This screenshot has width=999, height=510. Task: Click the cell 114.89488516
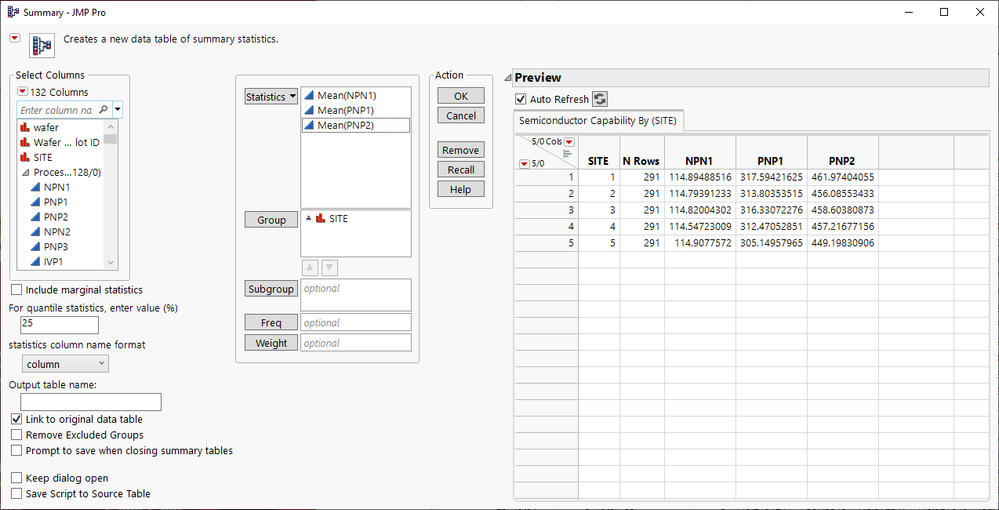tap(700, 177)
